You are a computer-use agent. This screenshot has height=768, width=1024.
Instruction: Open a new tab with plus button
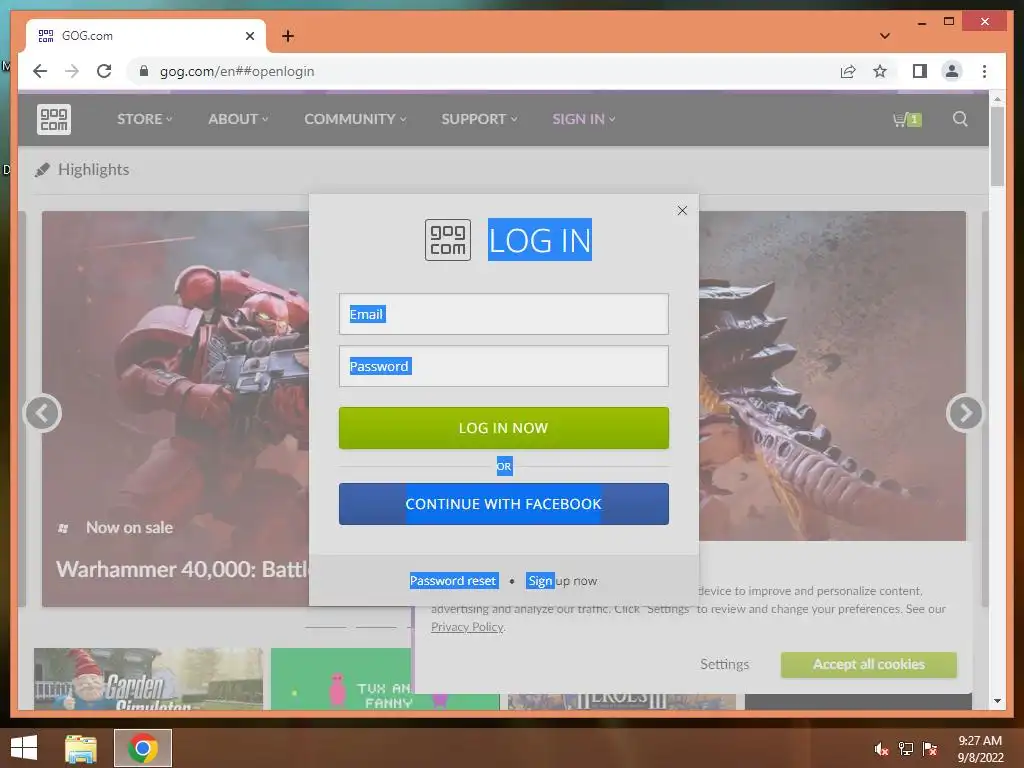point(288,36)
